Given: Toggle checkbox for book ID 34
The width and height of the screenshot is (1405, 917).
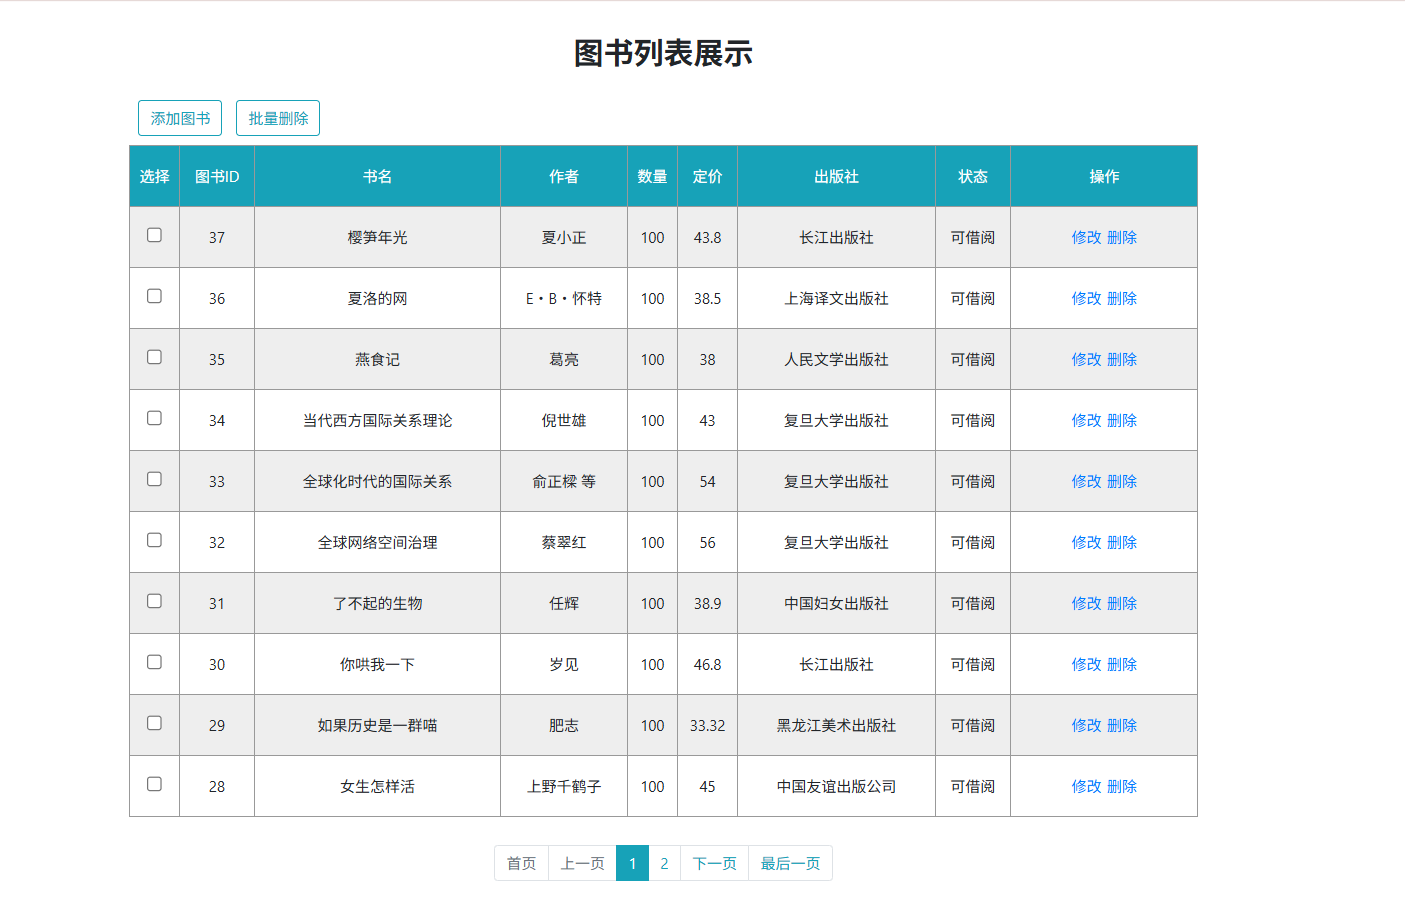Looking at the screenshot, I should click(154, 418).
